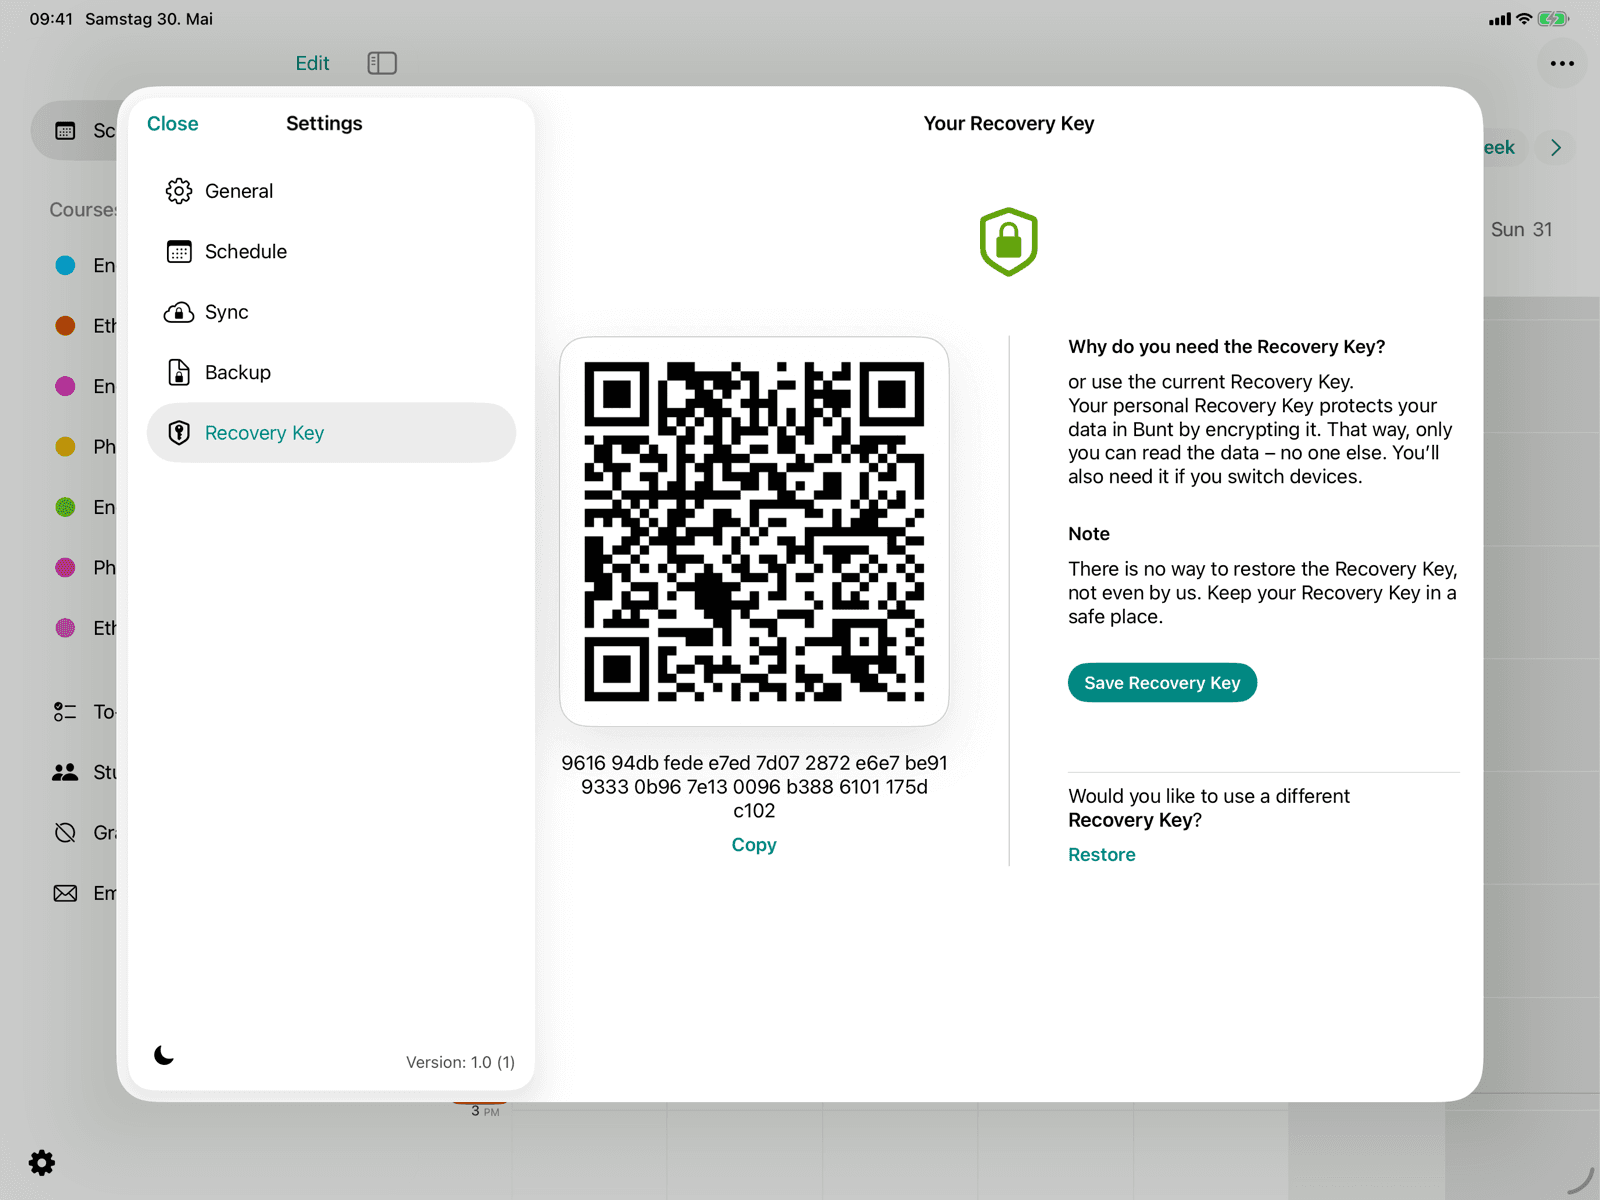1600x1200 pixels.
Task: Click the Sun 31 day header
Action: pyautogui.click(x=1521, y=230)
